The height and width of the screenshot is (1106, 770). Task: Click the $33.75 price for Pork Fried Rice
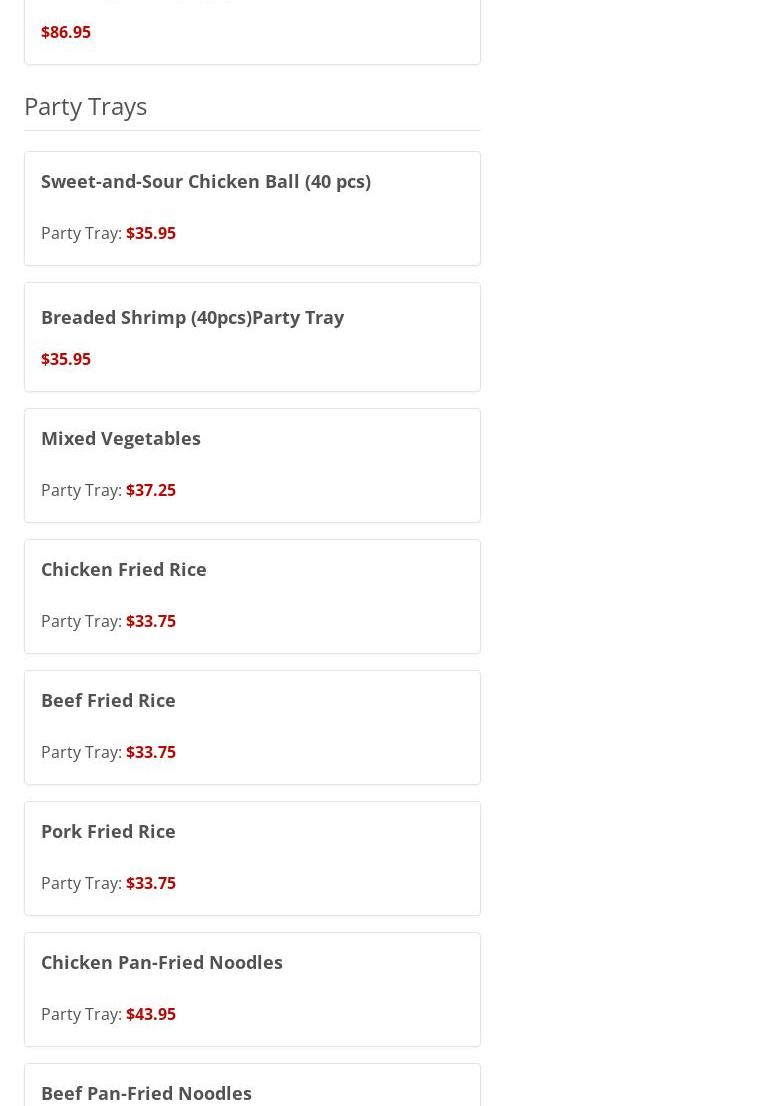[151, 883]
